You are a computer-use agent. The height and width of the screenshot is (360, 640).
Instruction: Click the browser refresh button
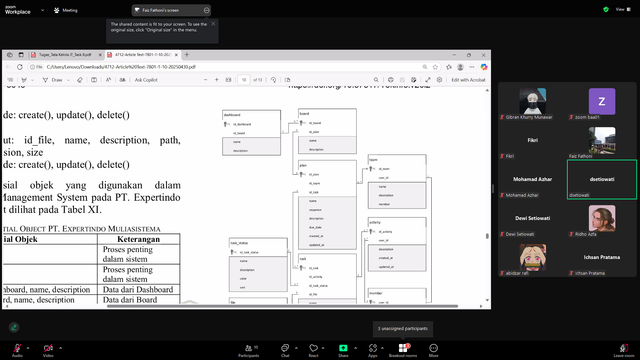(20, 67)
